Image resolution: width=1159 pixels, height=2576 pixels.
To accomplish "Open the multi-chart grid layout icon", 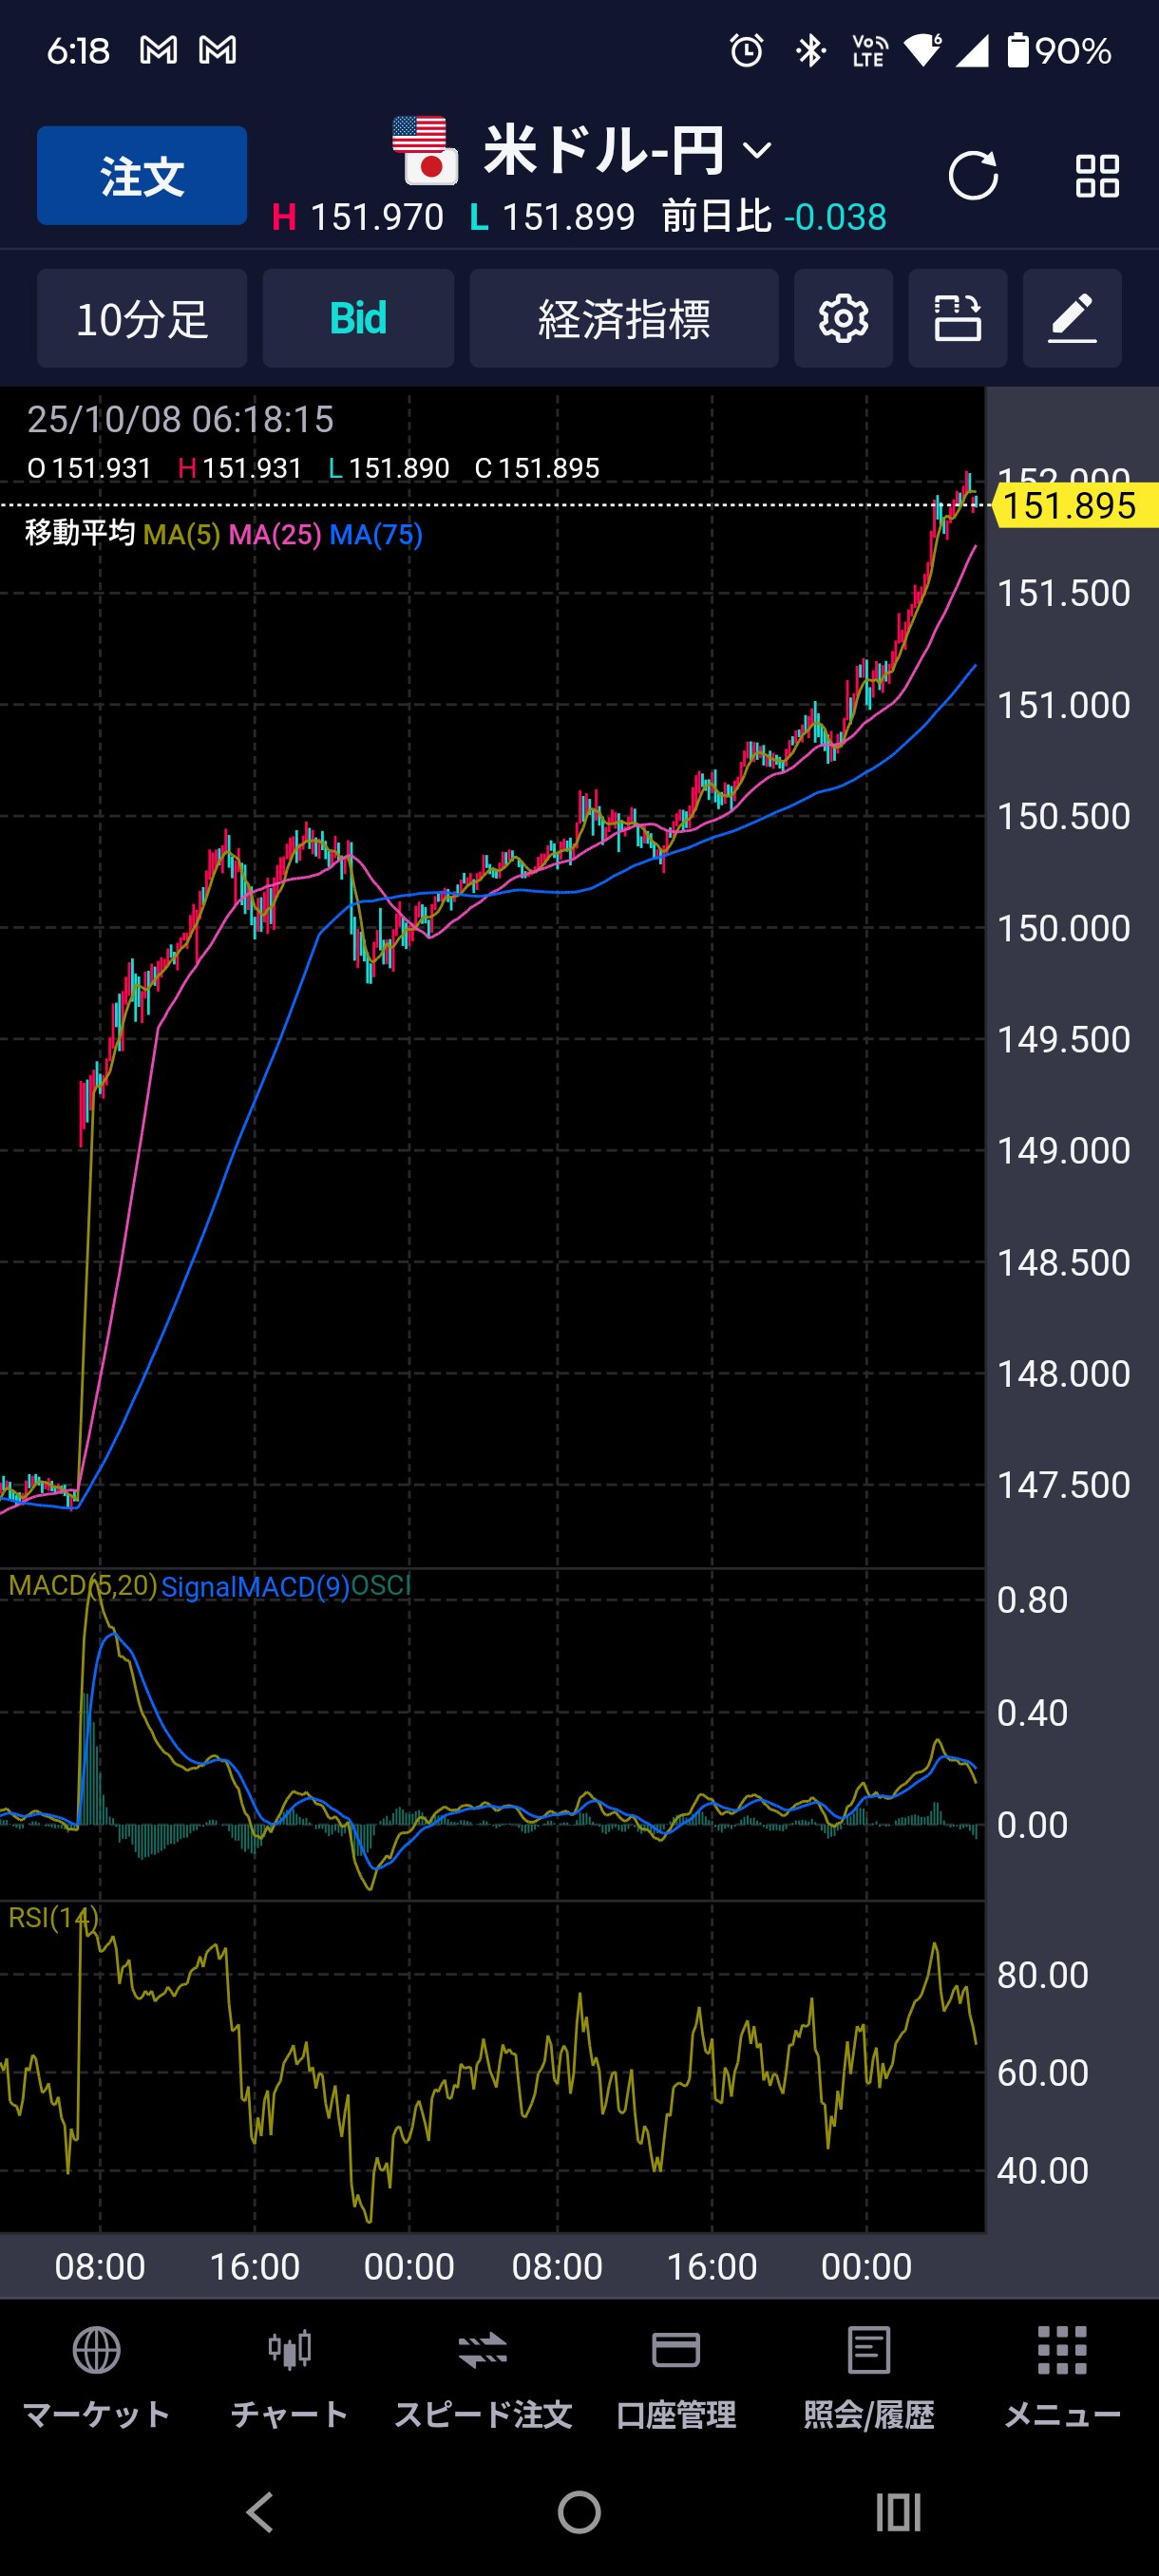I will (x=1097, y=176).
